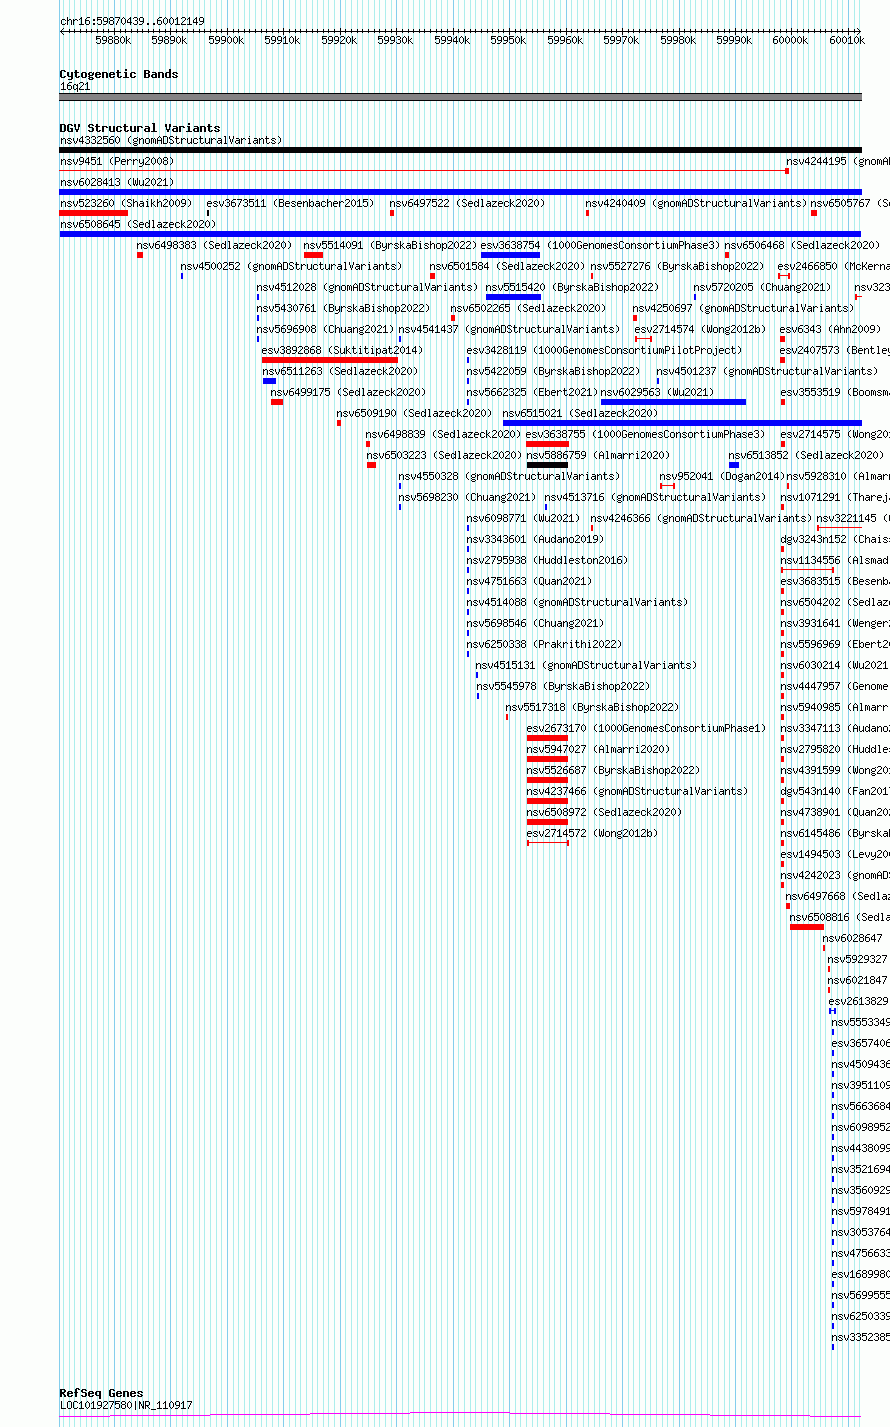Screen dimensions: 890x1427
Task: Open variant nsv4240409 (gnomADStructuralVariants)
Action: [696, 203]
